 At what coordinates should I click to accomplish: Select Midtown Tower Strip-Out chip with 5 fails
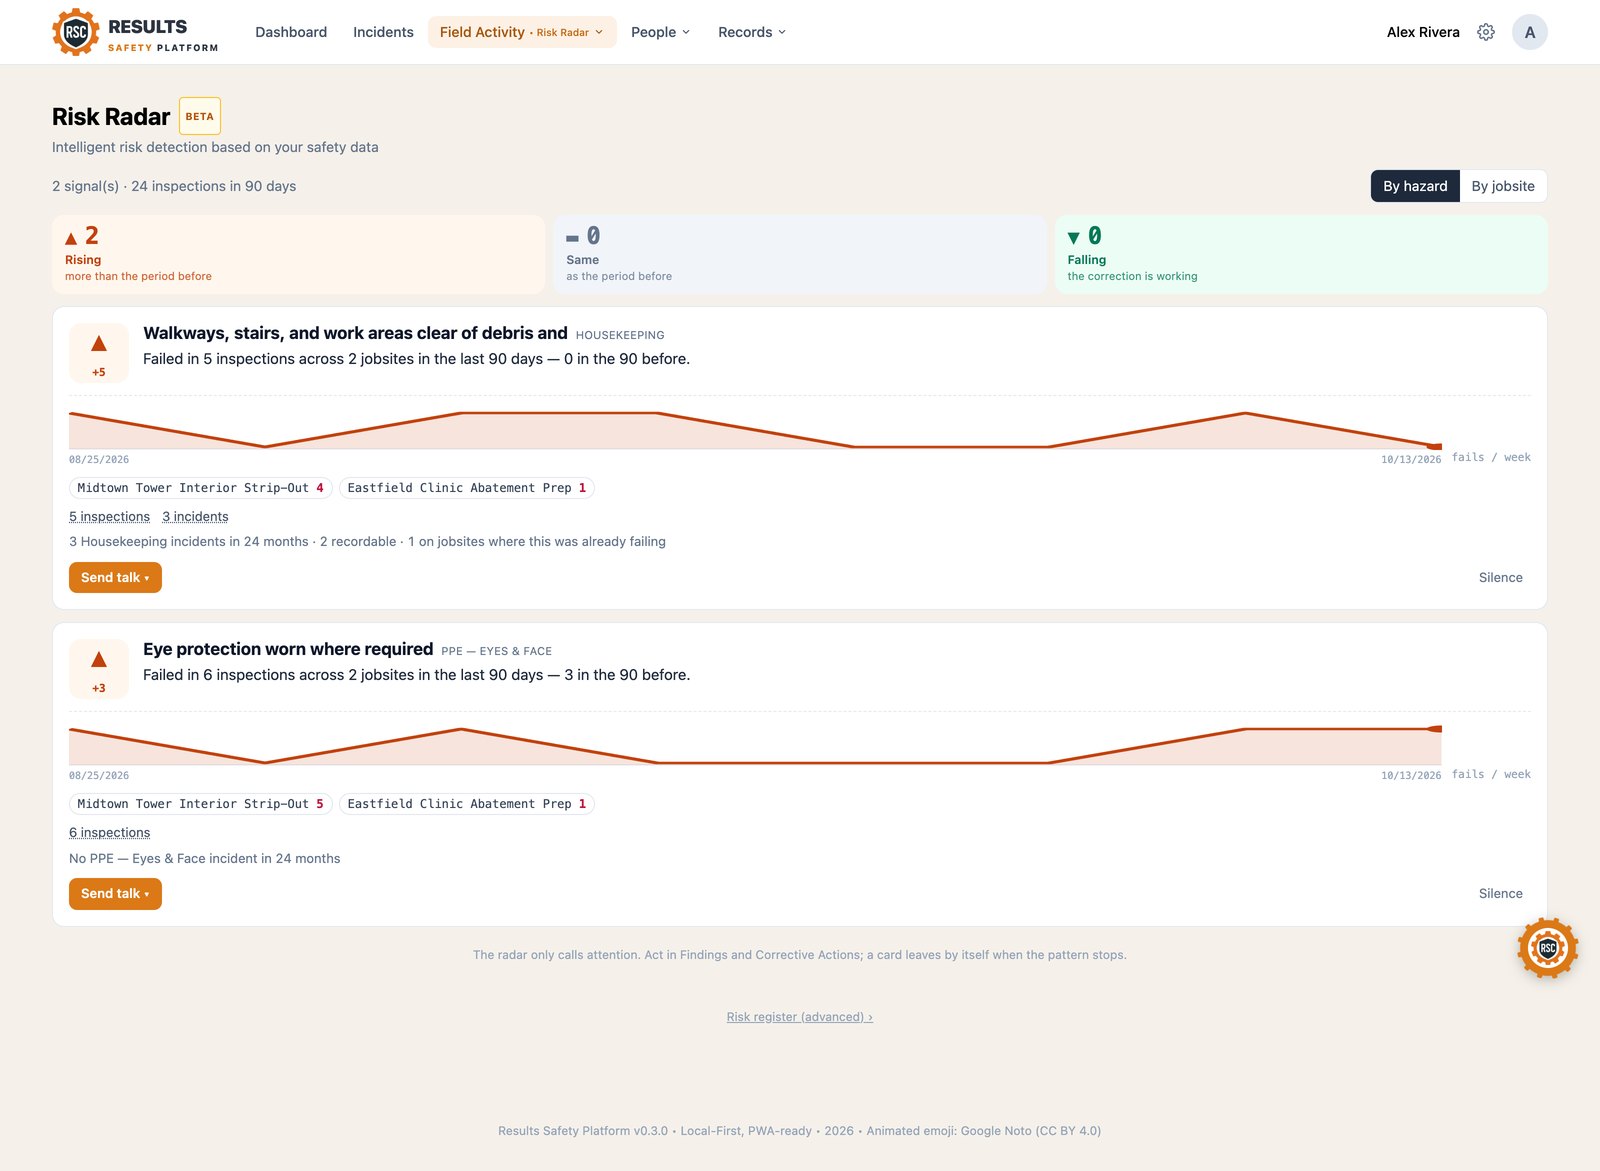(200, 804)
